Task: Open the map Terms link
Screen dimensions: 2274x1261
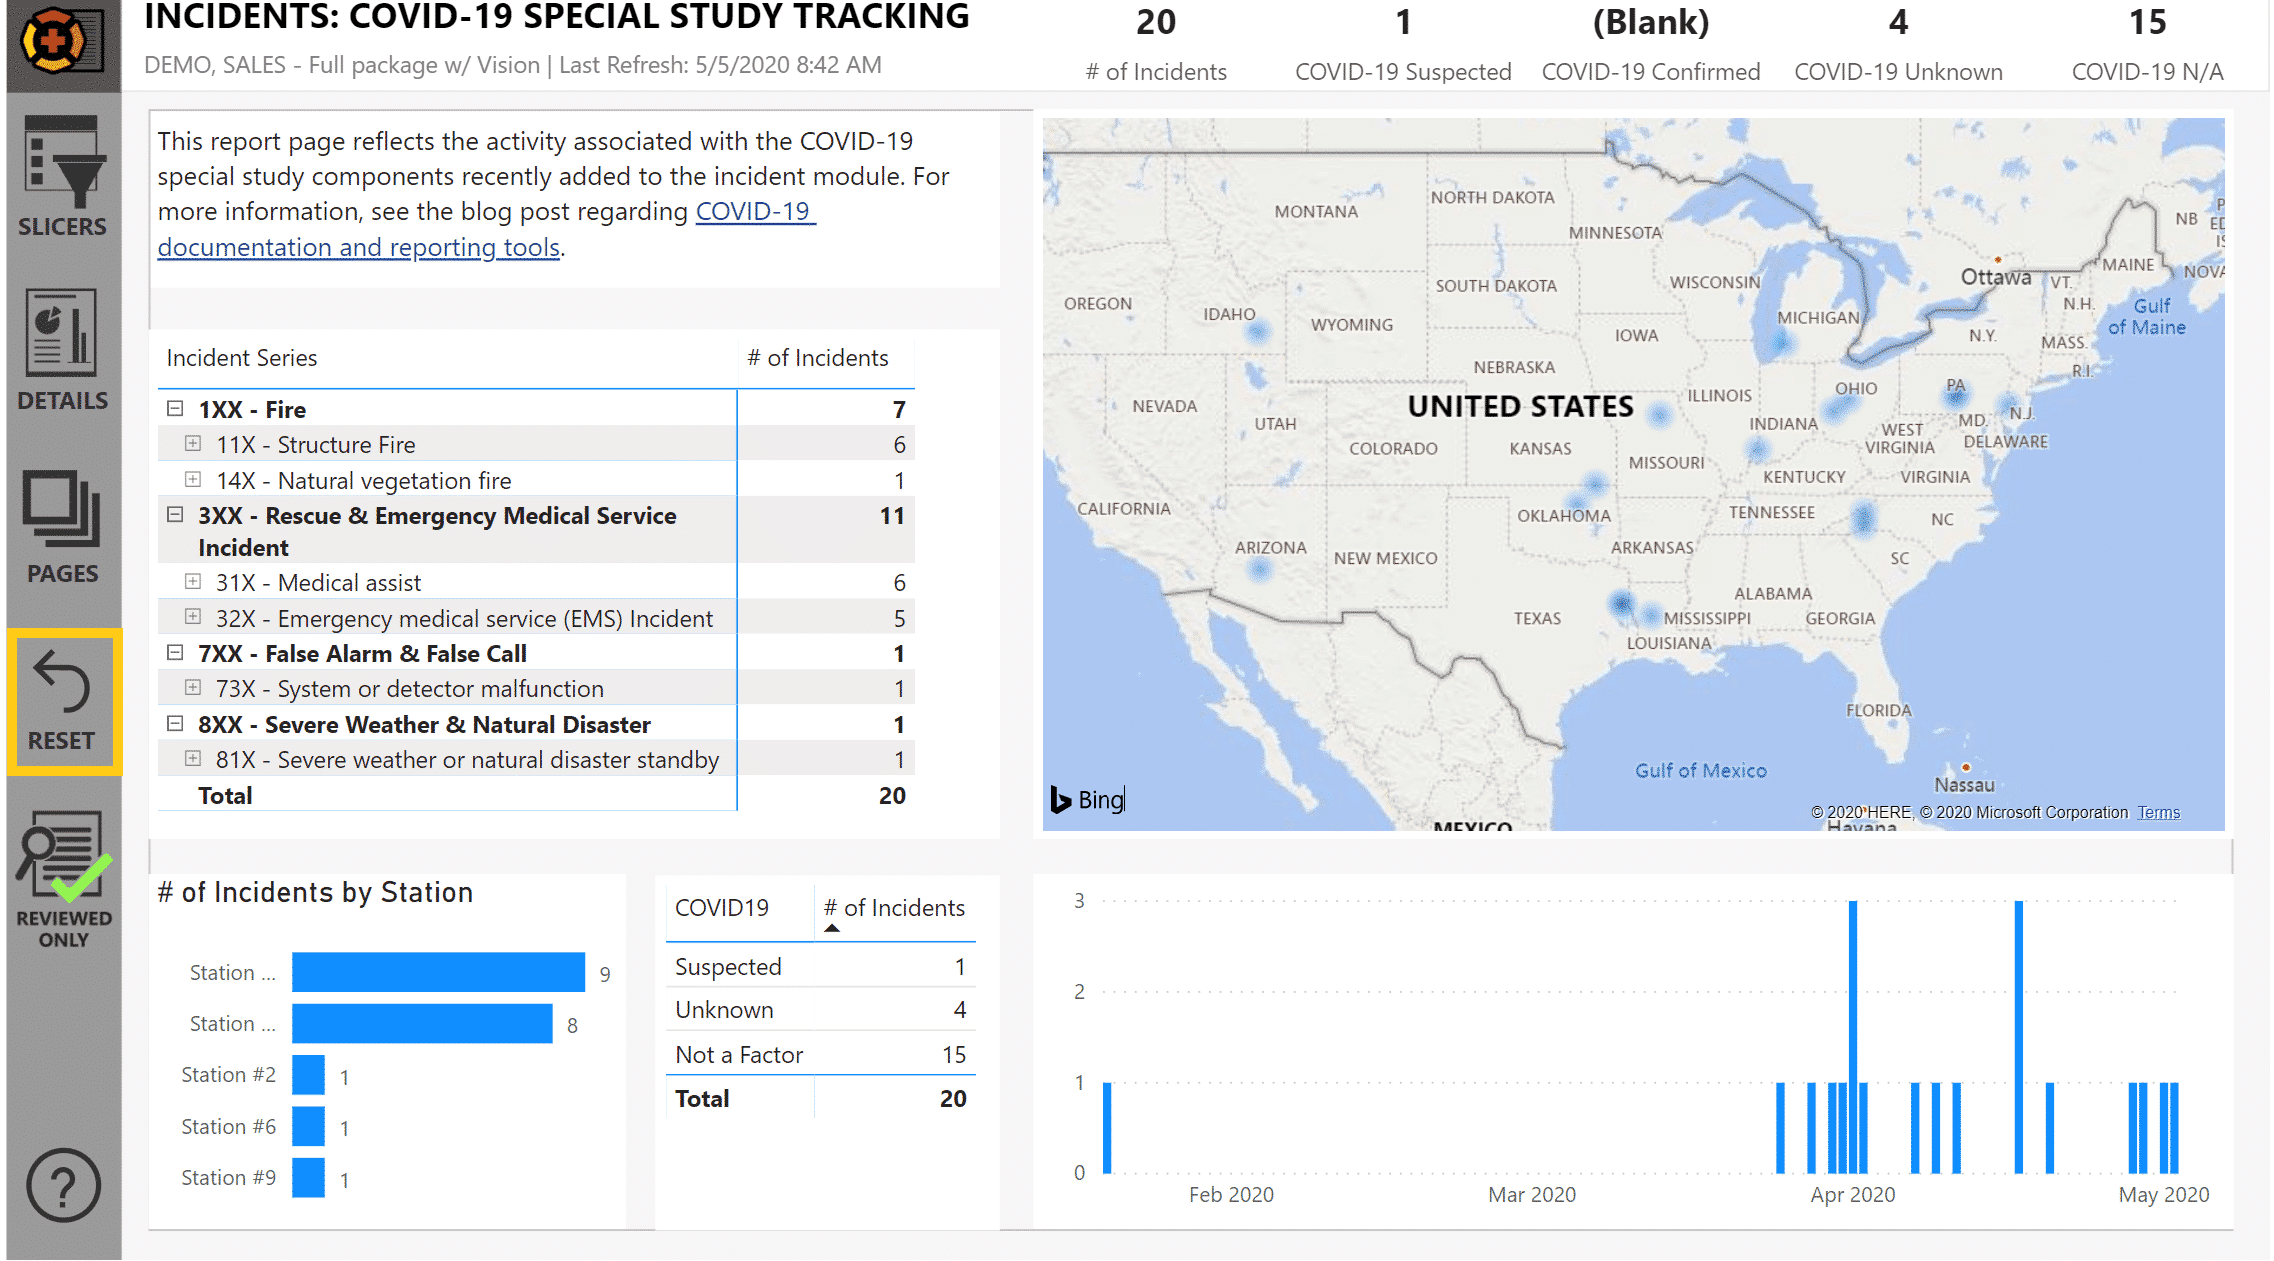Action: coord(2158,813)
